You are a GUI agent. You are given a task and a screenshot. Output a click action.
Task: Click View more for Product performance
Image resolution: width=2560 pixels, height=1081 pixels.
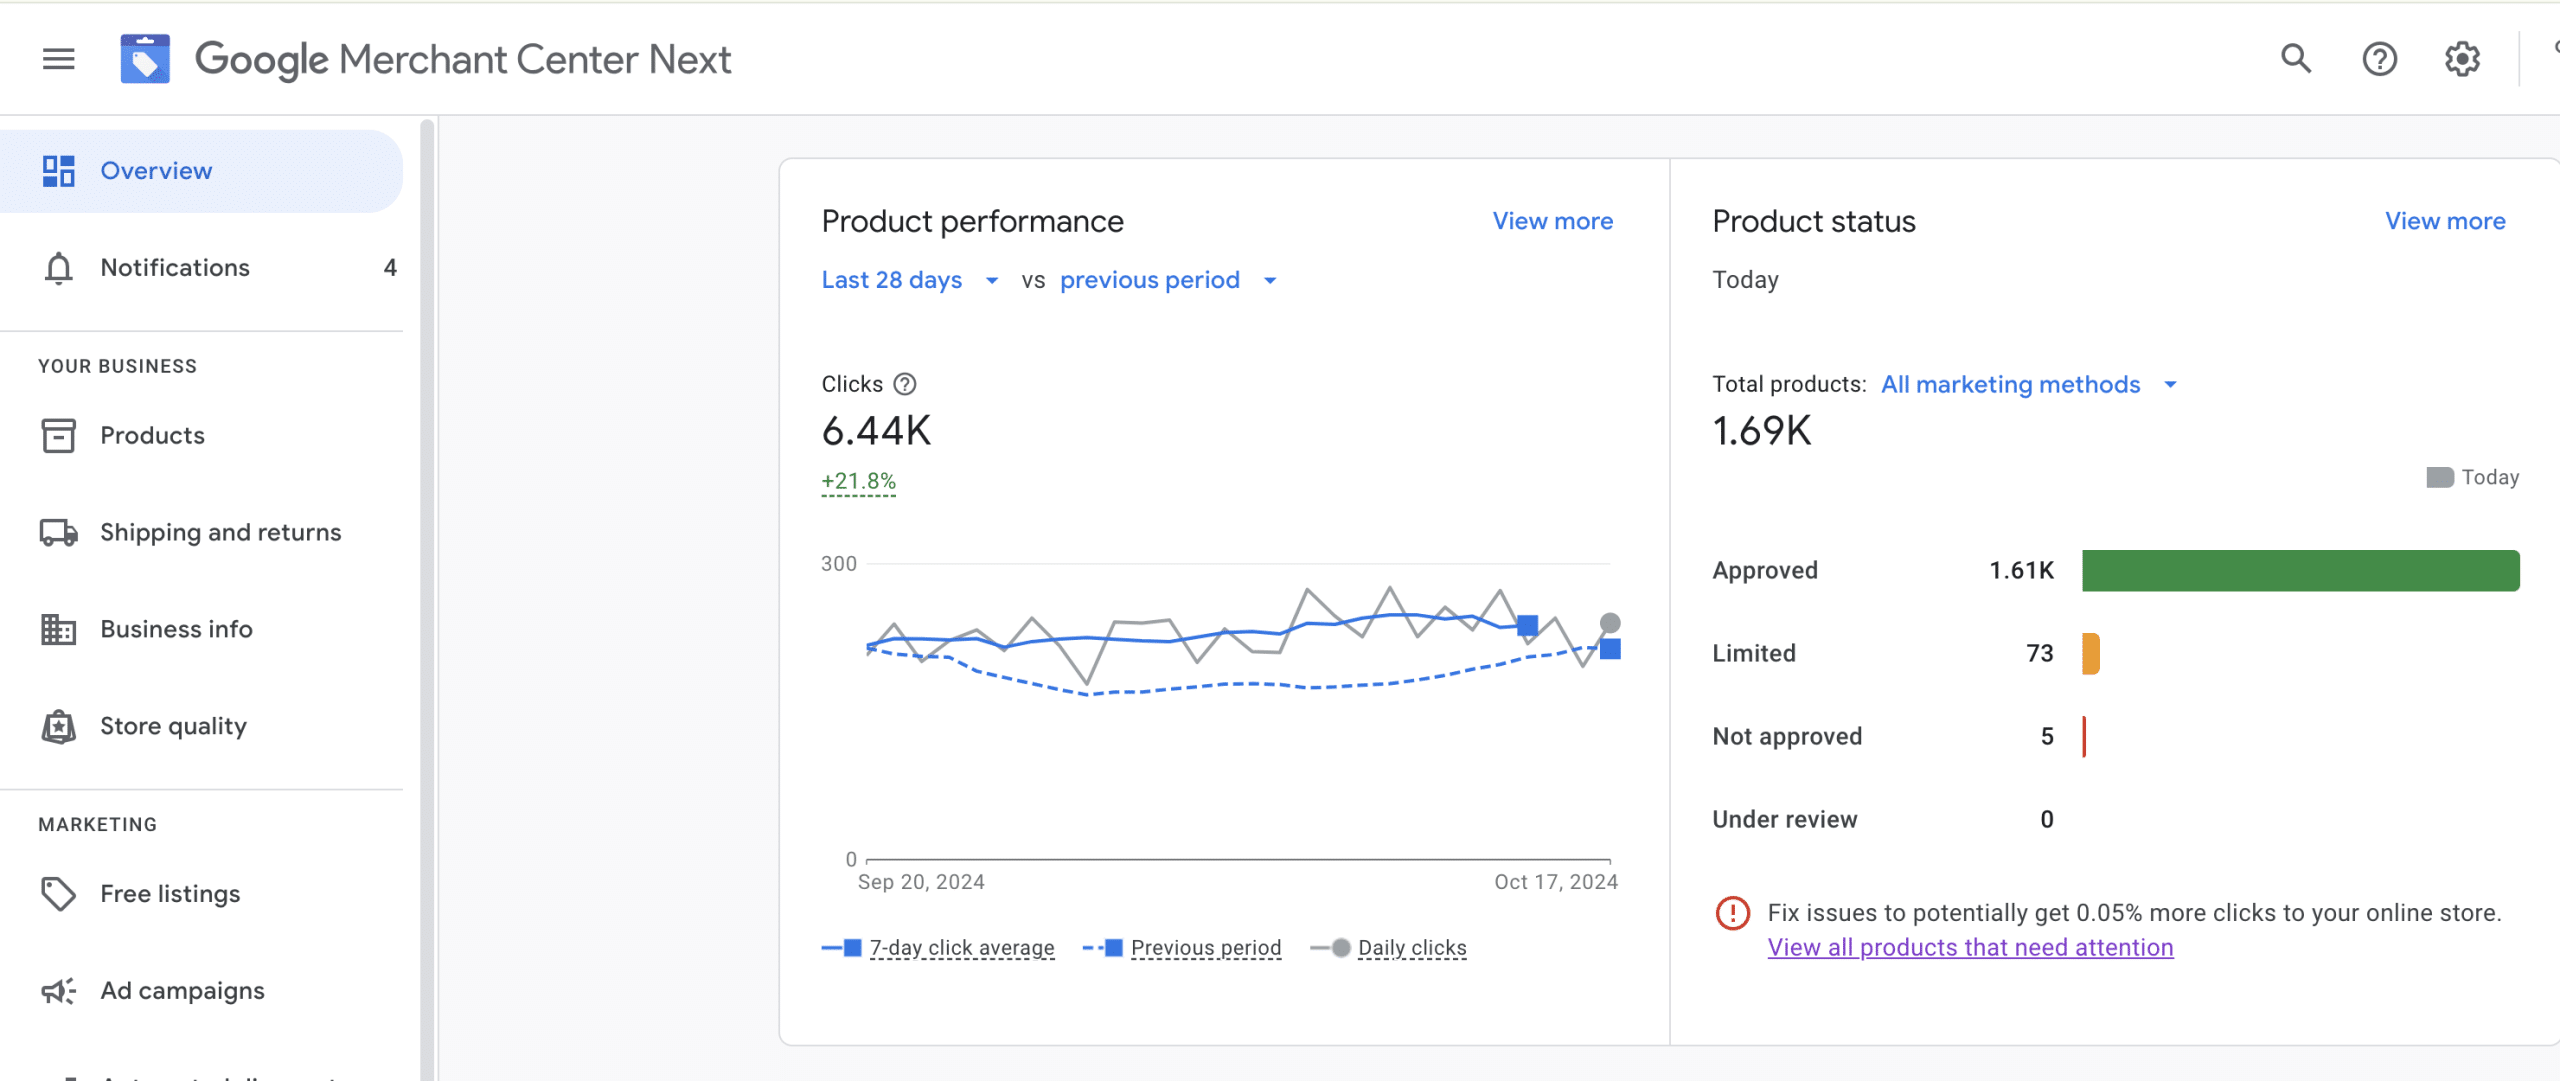coord(1553,221)
